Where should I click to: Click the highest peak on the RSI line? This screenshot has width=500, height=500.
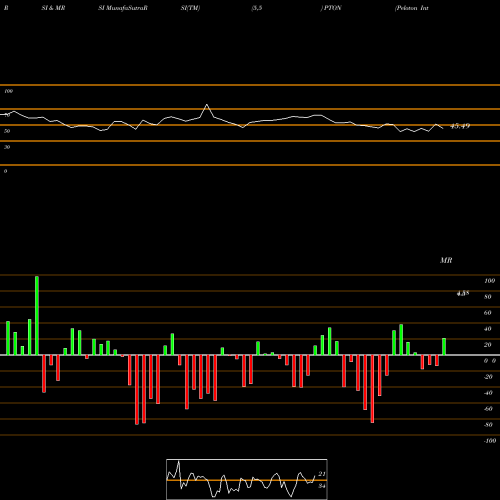(x=207, y=105)
